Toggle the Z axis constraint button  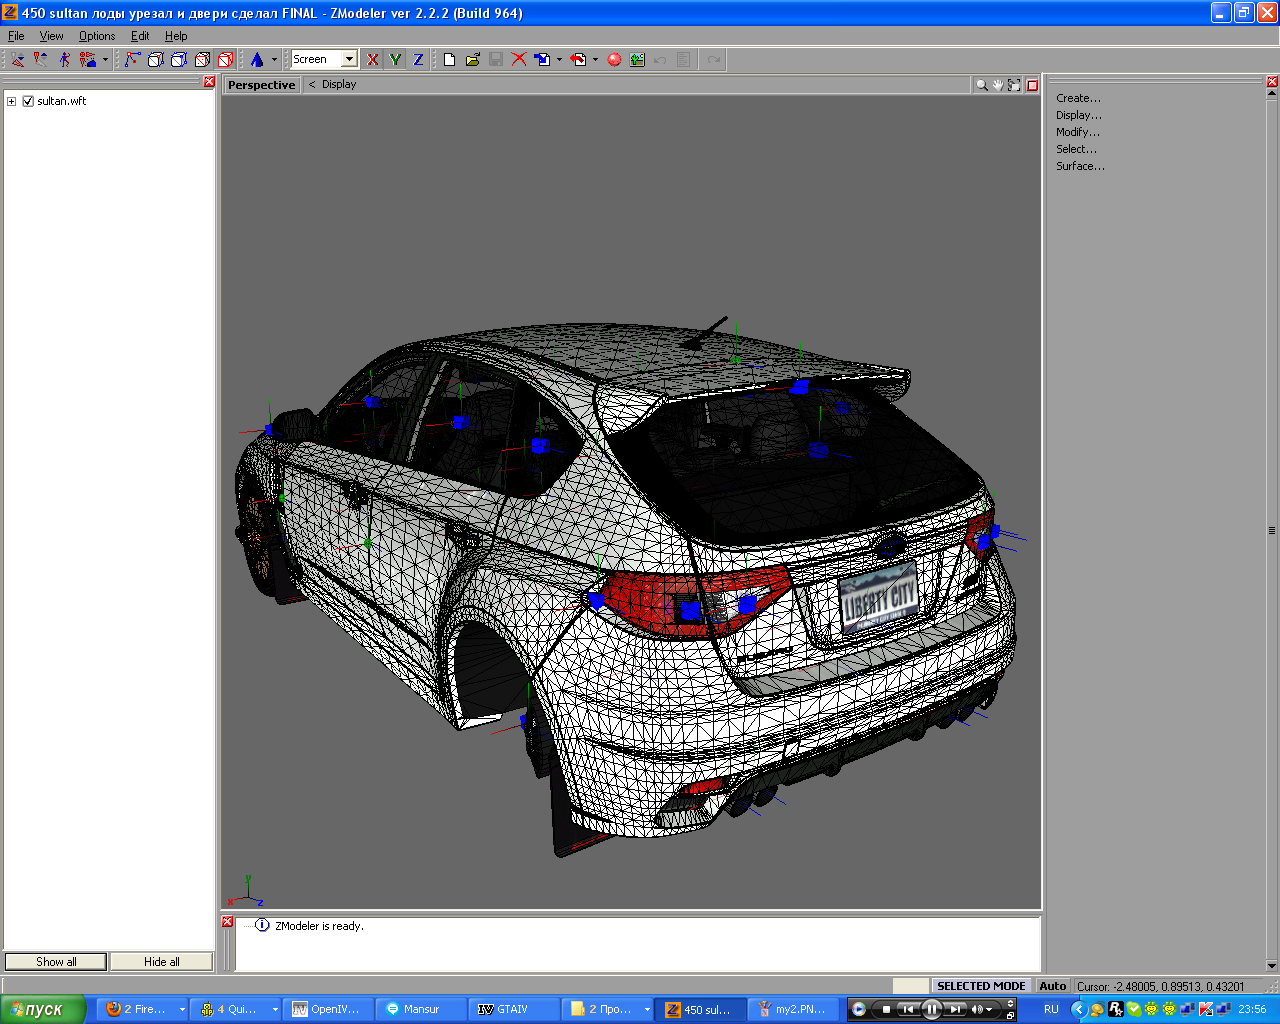pyautogui.click(x=418, y=60)
